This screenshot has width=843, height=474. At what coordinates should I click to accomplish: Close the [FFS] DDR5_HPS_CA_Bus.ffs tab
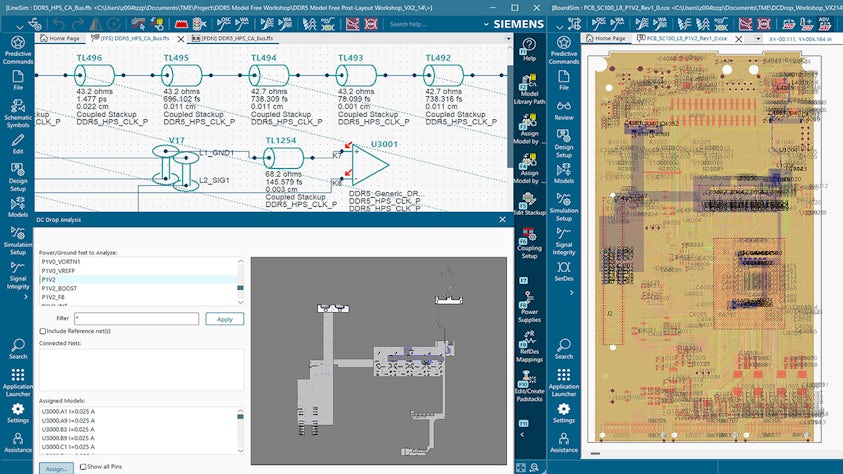click(181, 39)
